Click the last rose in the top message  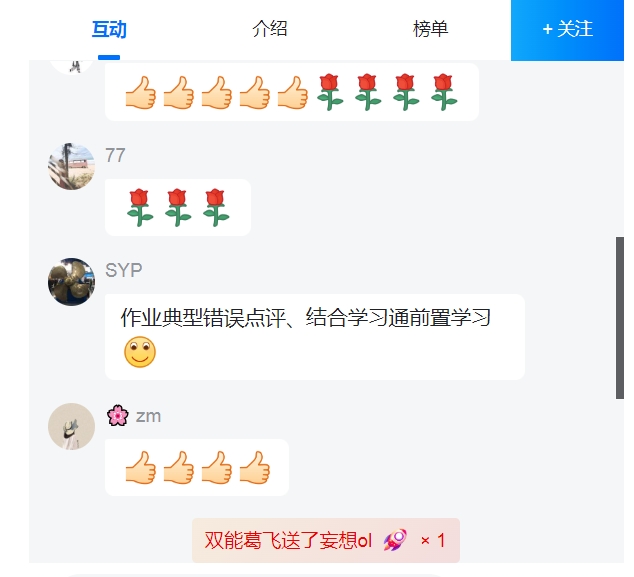coord(444,92)
